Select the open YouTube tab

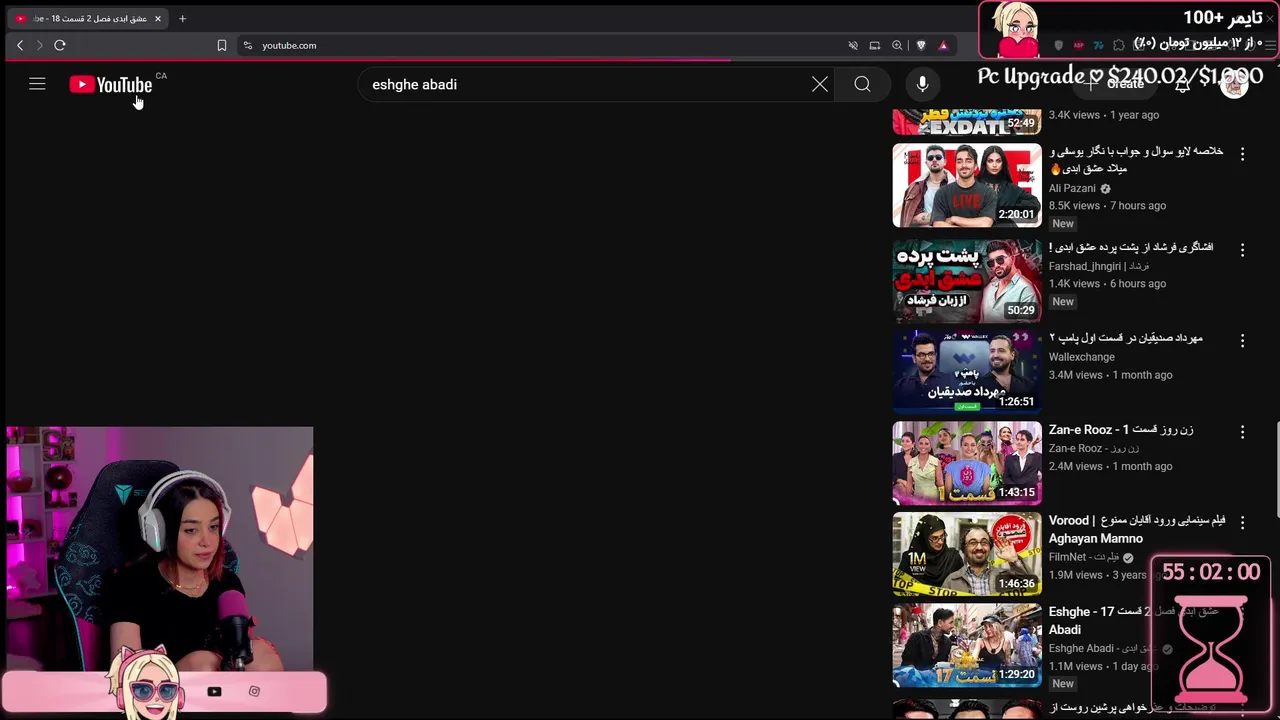coord(88,18)
